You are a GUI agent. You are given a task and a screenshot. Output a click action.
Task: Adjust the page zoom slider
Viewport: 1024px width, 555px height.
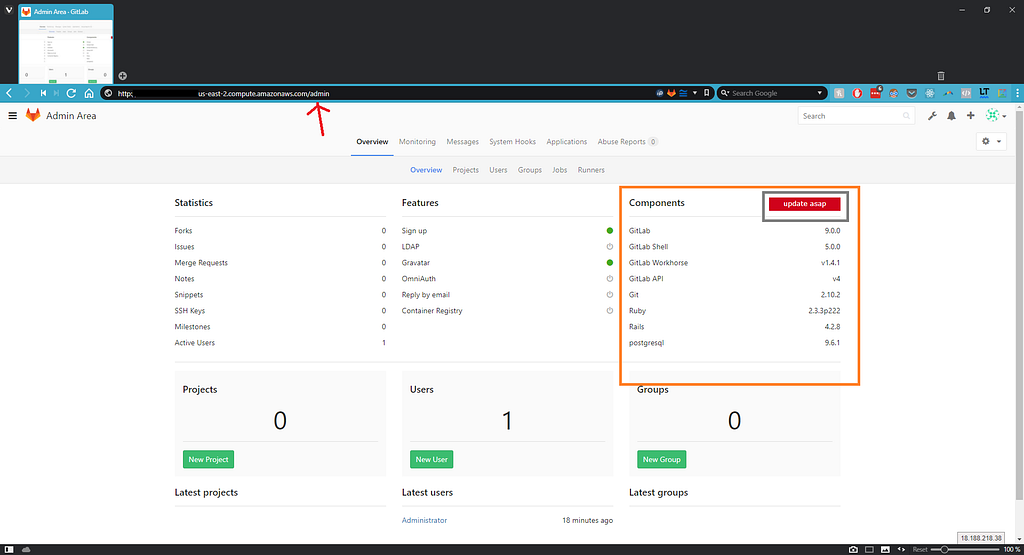[965, 550]
